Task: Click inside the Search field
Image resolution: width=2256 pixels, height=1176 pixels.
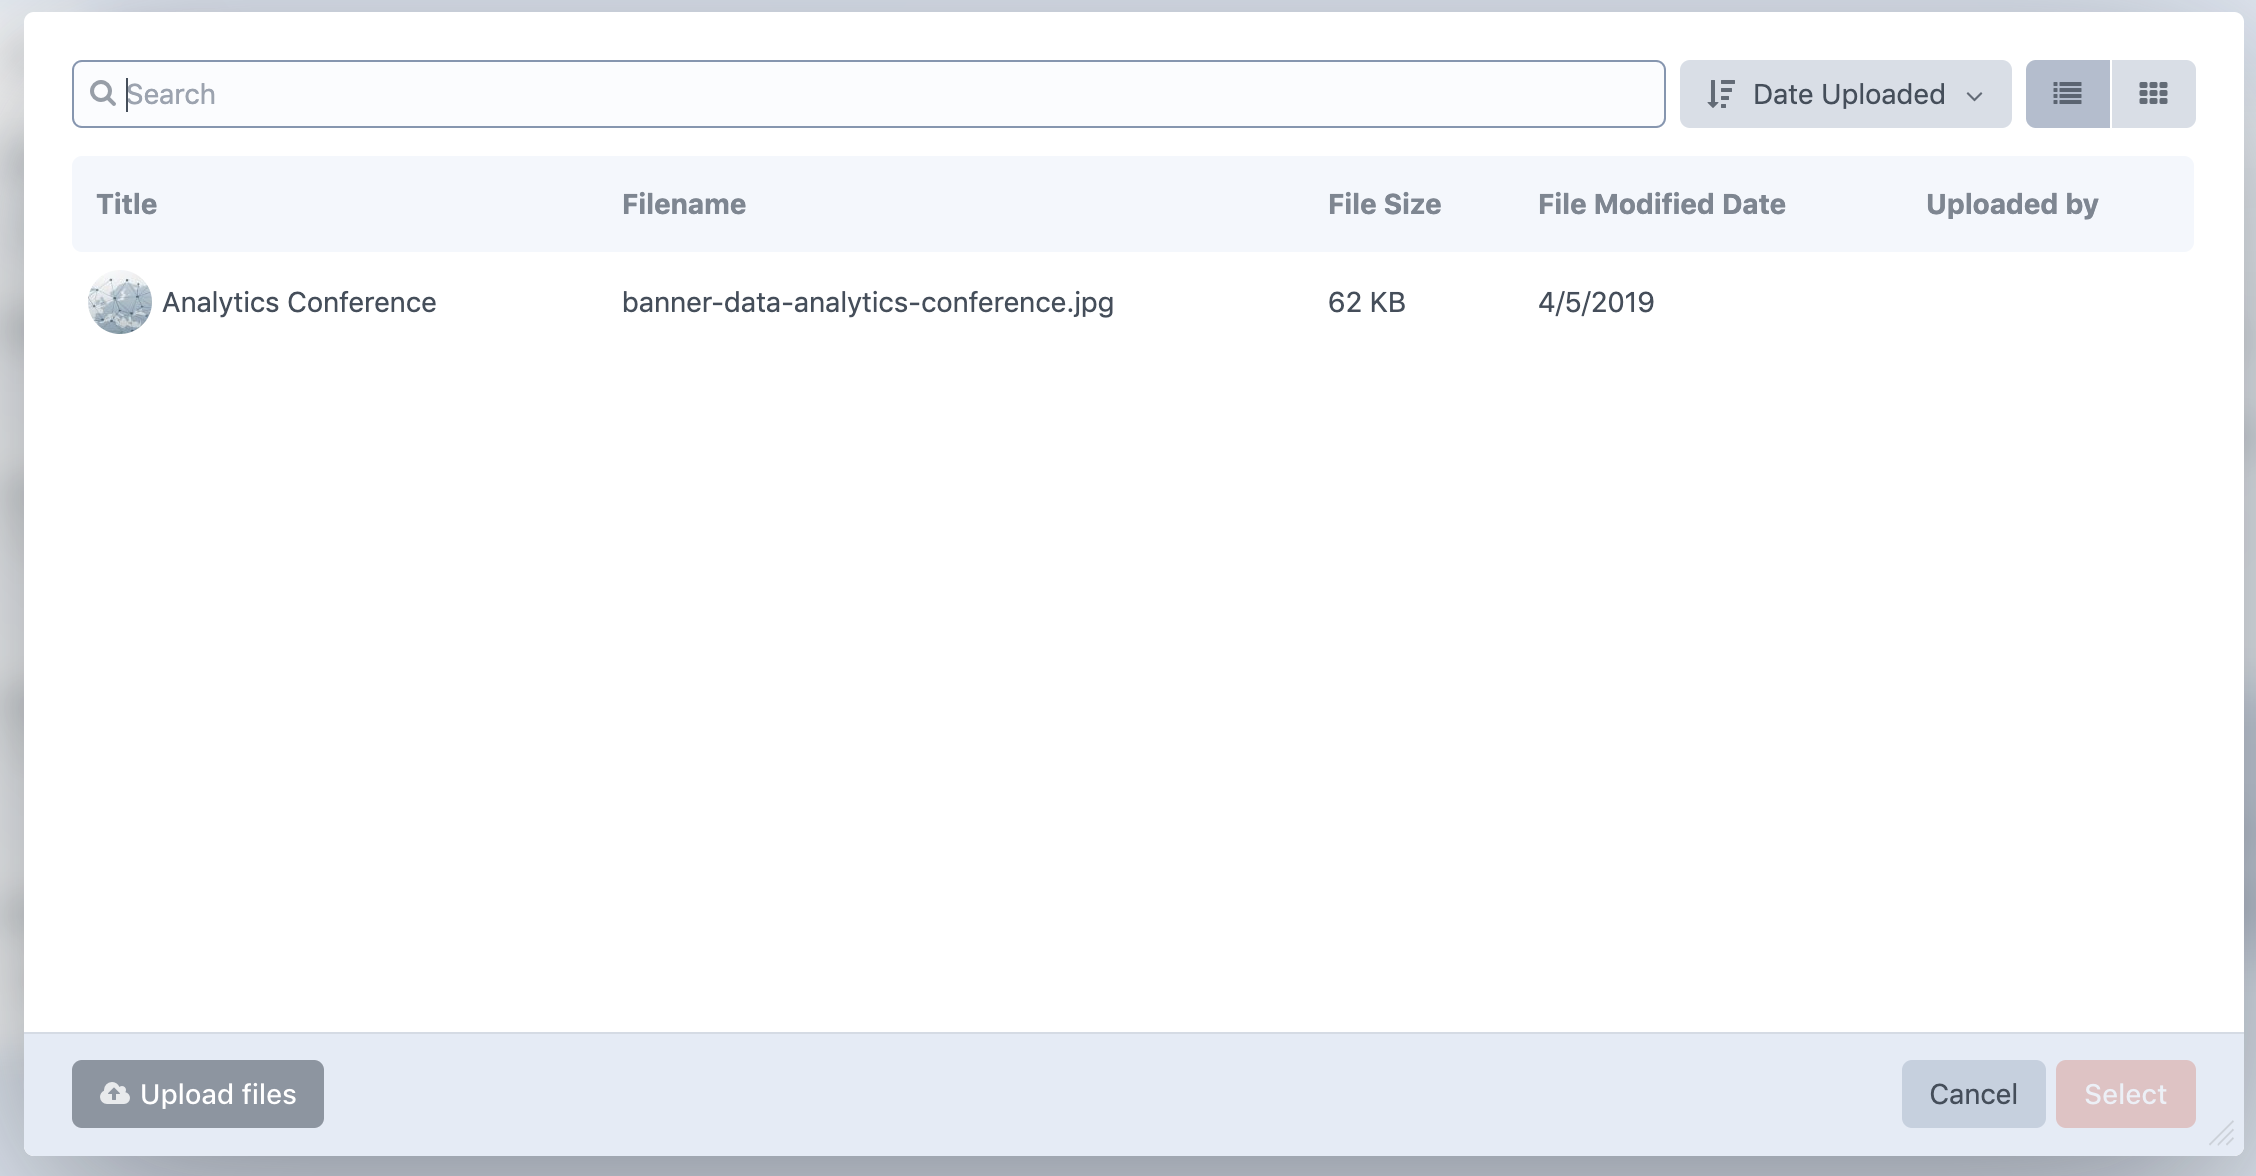Action: click(x=880, y=94)
